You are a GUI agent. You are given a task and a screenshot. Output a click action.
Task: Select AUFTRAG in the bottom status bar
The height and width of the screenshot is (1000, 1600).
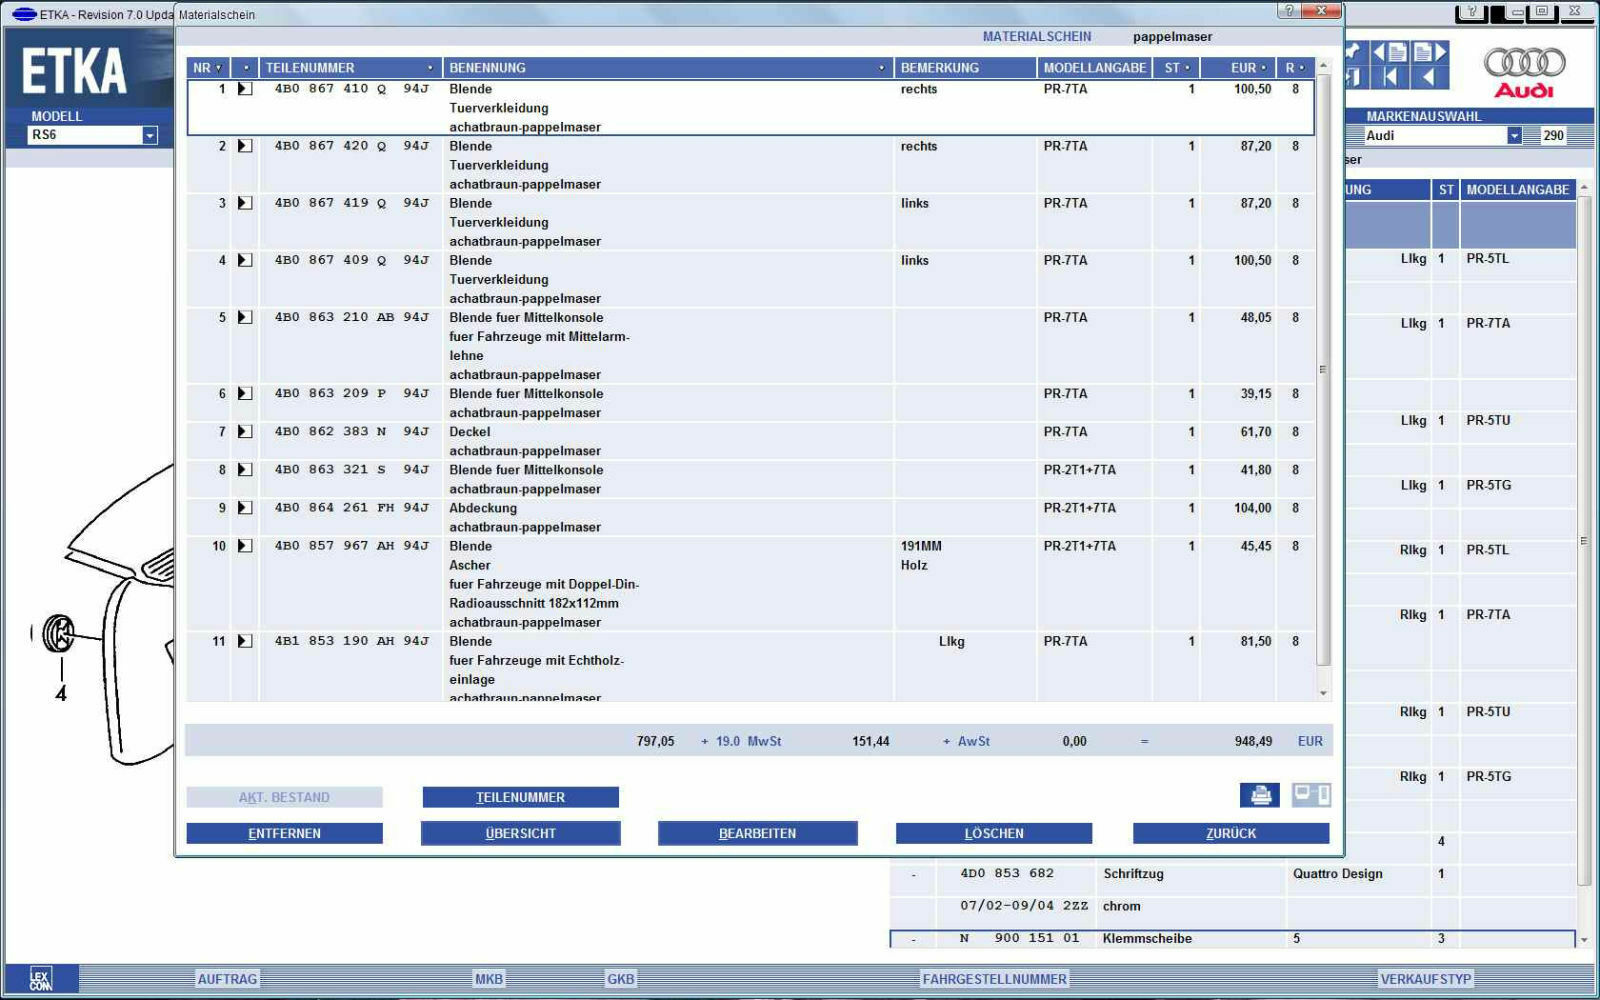pos(227,979)
